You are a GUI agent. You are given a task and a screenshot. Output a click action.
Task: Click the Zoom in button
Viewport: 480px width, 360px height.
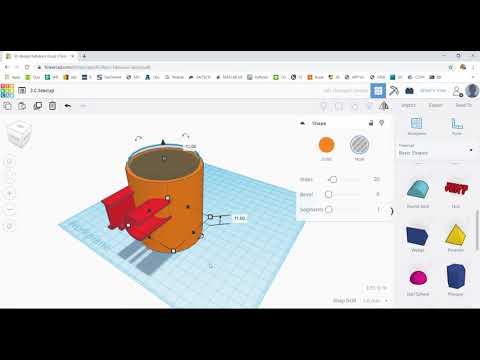pyautogui.click(x=10, y=193)
